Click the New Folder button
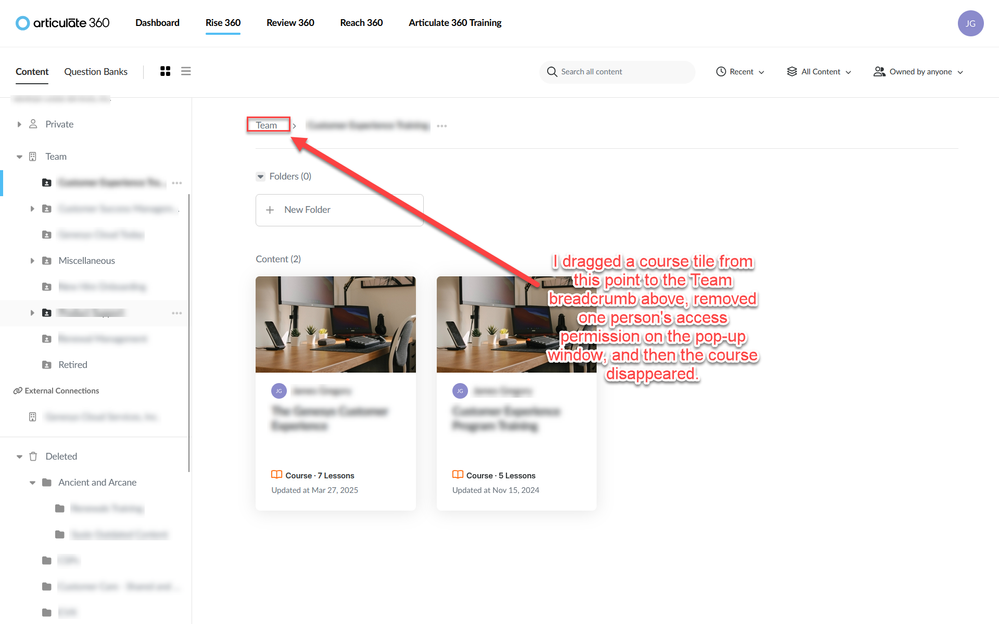Image resolution: width=999 pixels, height=624 pixels. click(340, 210)
